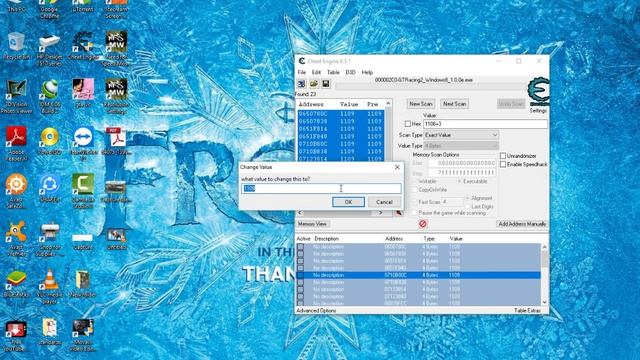Click Cancel in Change Value dialog

tap(384, 202)
